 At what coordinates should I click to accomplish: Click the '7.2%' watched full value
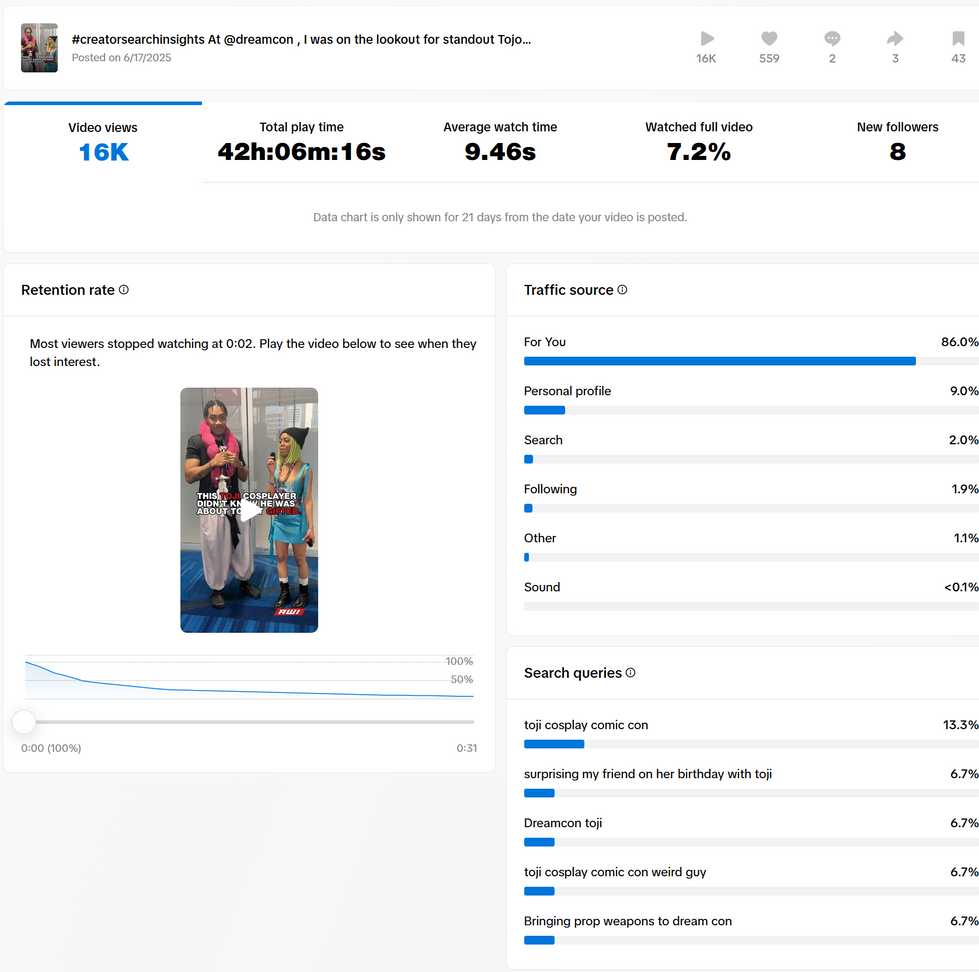click(x=699, y=152)
